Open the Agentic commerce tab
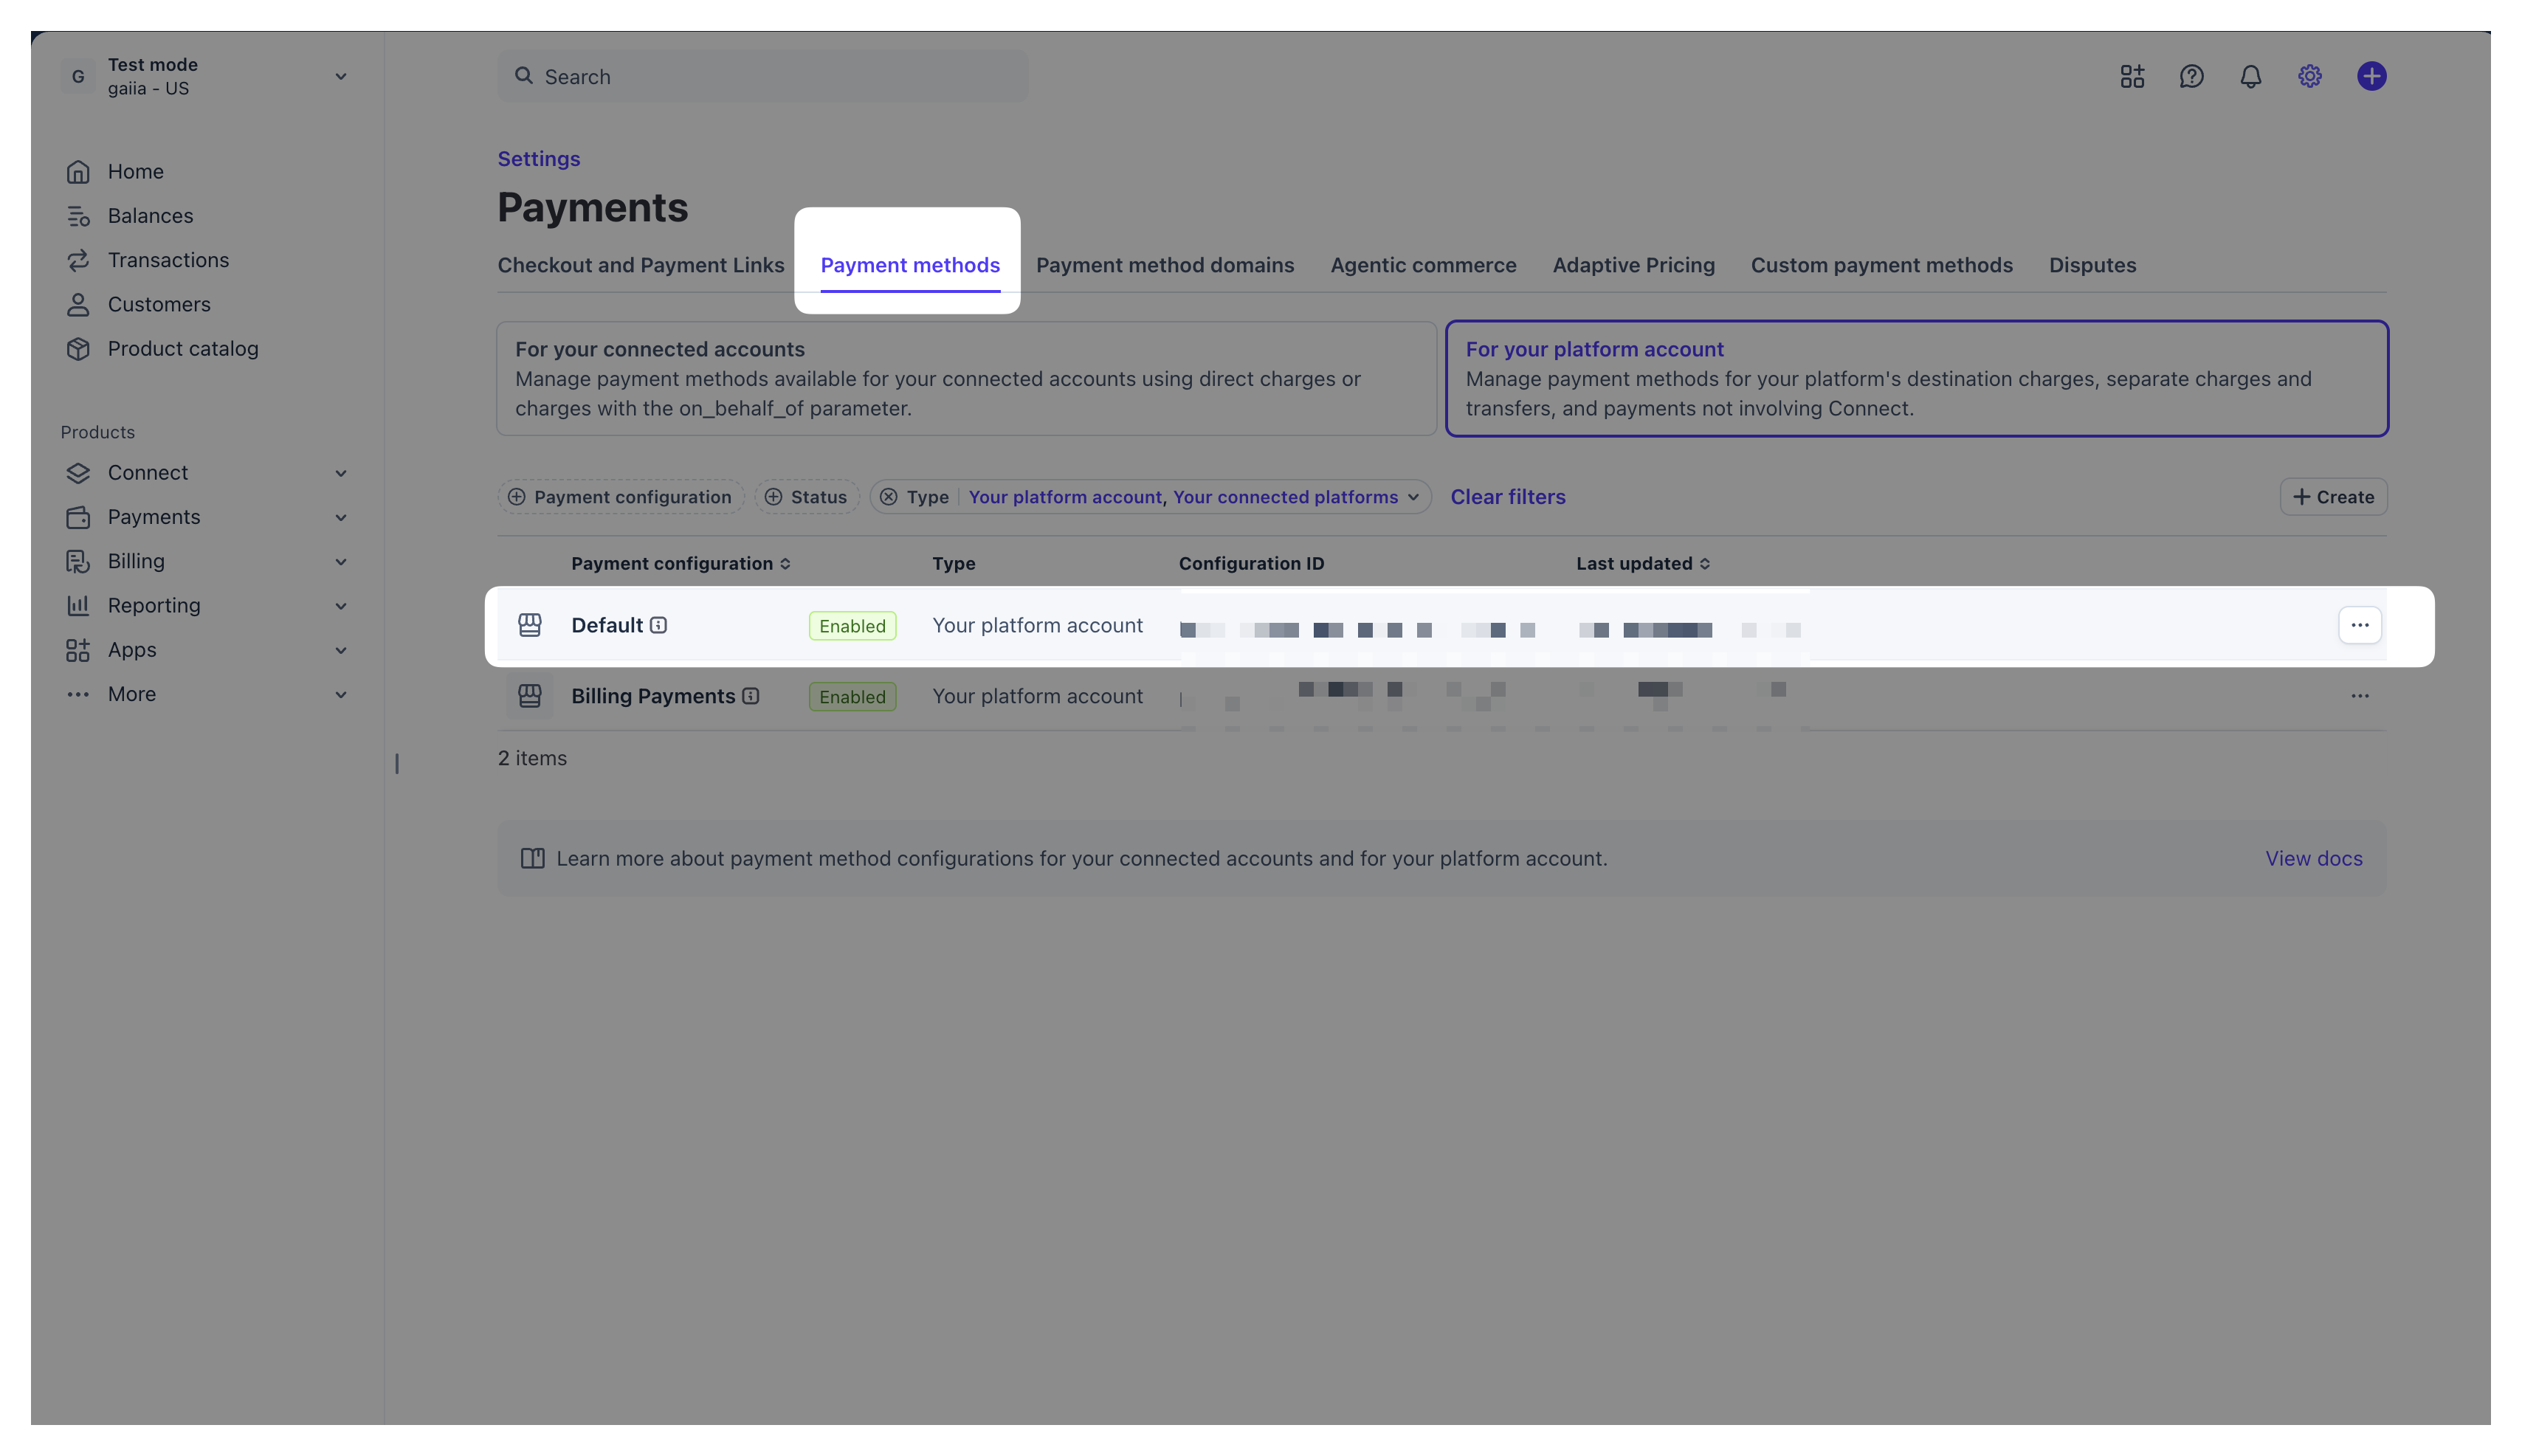This screenshot has height=1456, width=2522. click(1422, 265)
